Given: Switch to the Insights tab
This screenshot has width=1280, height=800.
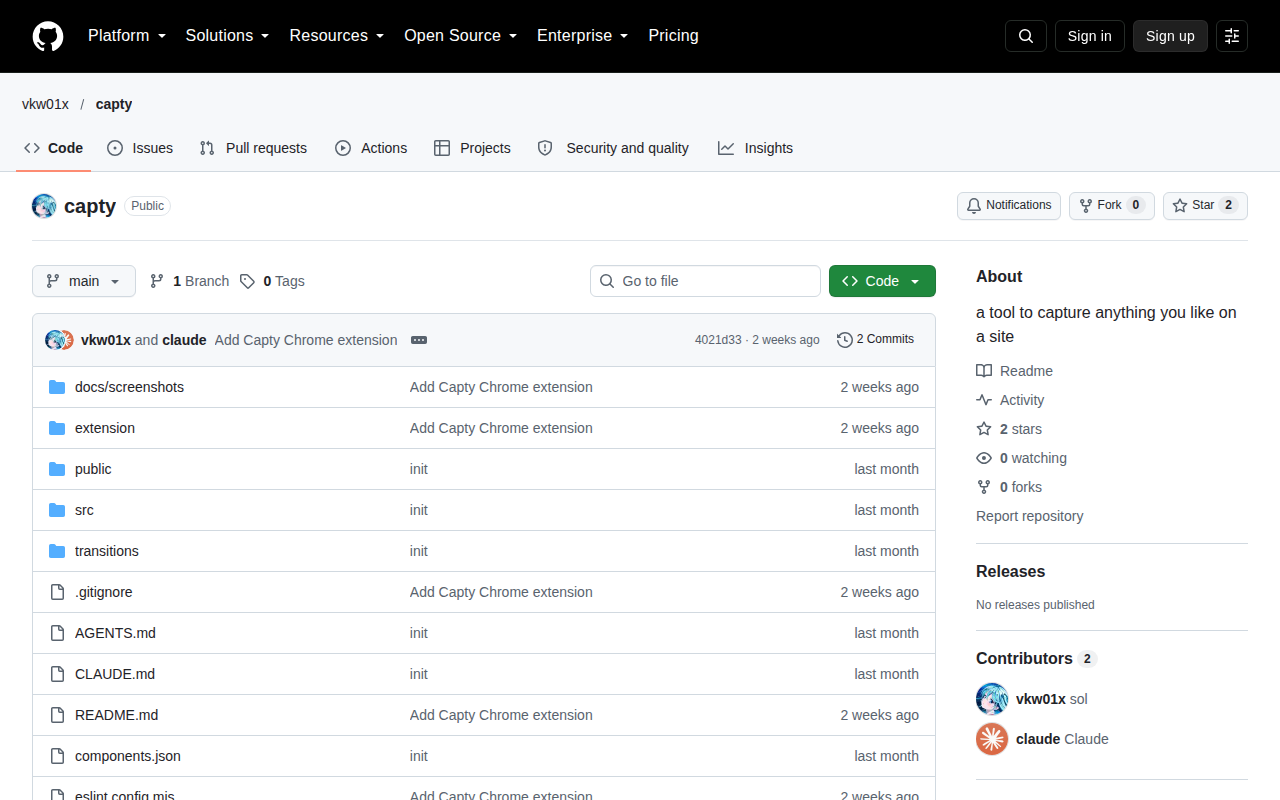Looking at the screenshot, I should [755, 148].
